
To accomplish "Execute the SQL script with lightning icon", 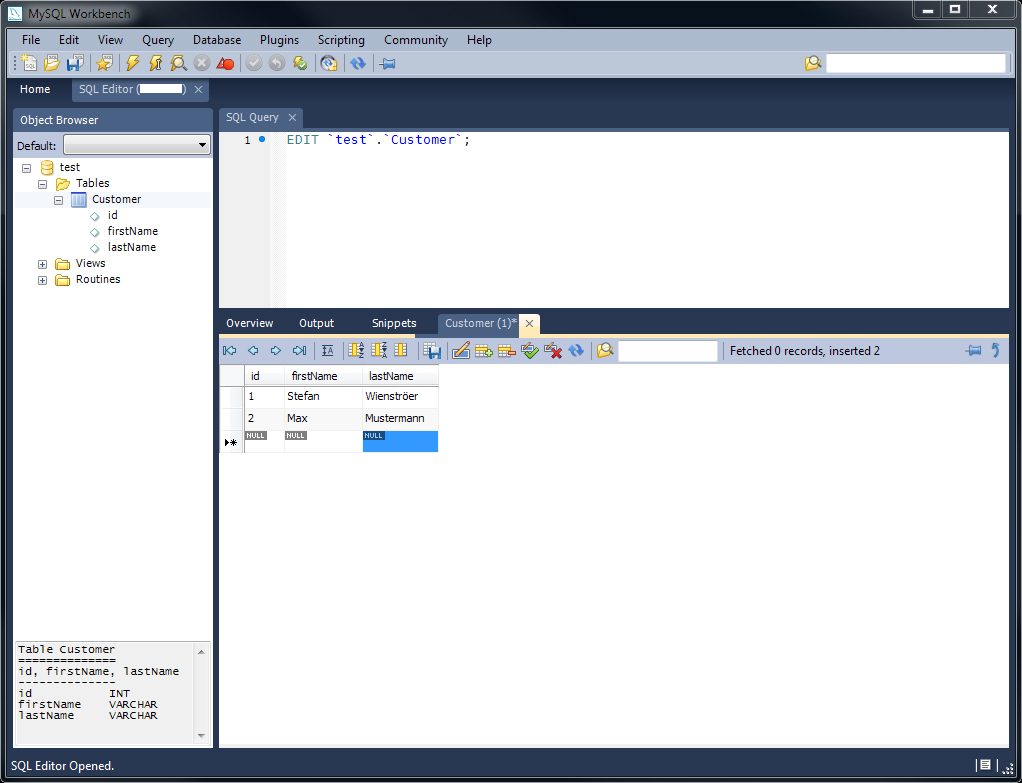I will pos(133,63).
